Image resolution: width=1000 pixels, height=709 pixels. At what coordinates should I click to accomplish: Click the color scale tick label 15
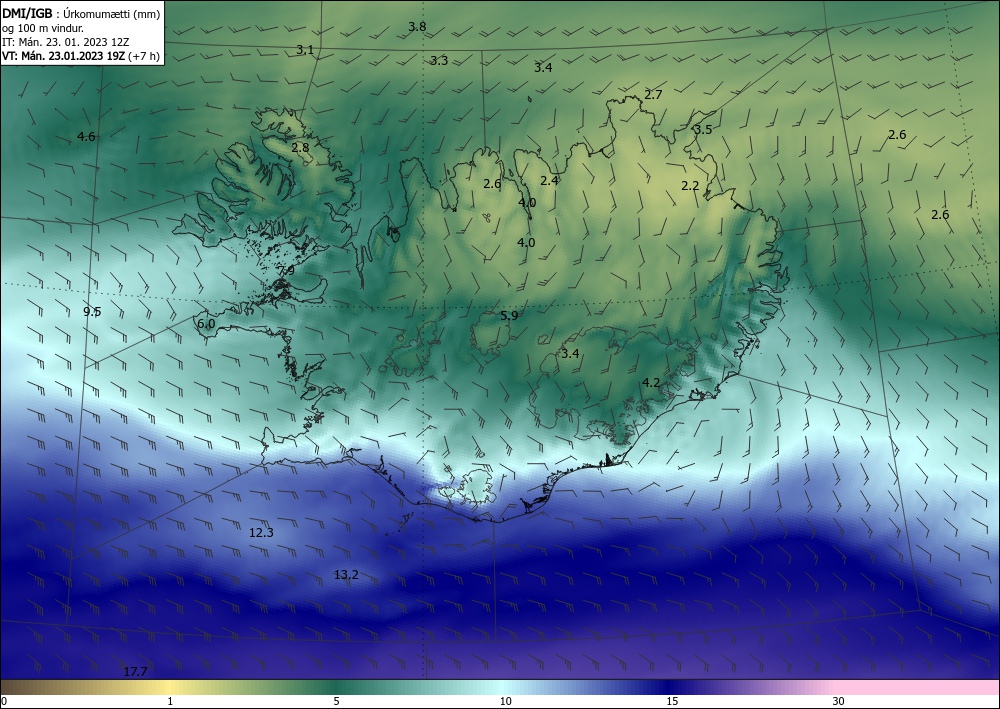(x=672, y=701)
